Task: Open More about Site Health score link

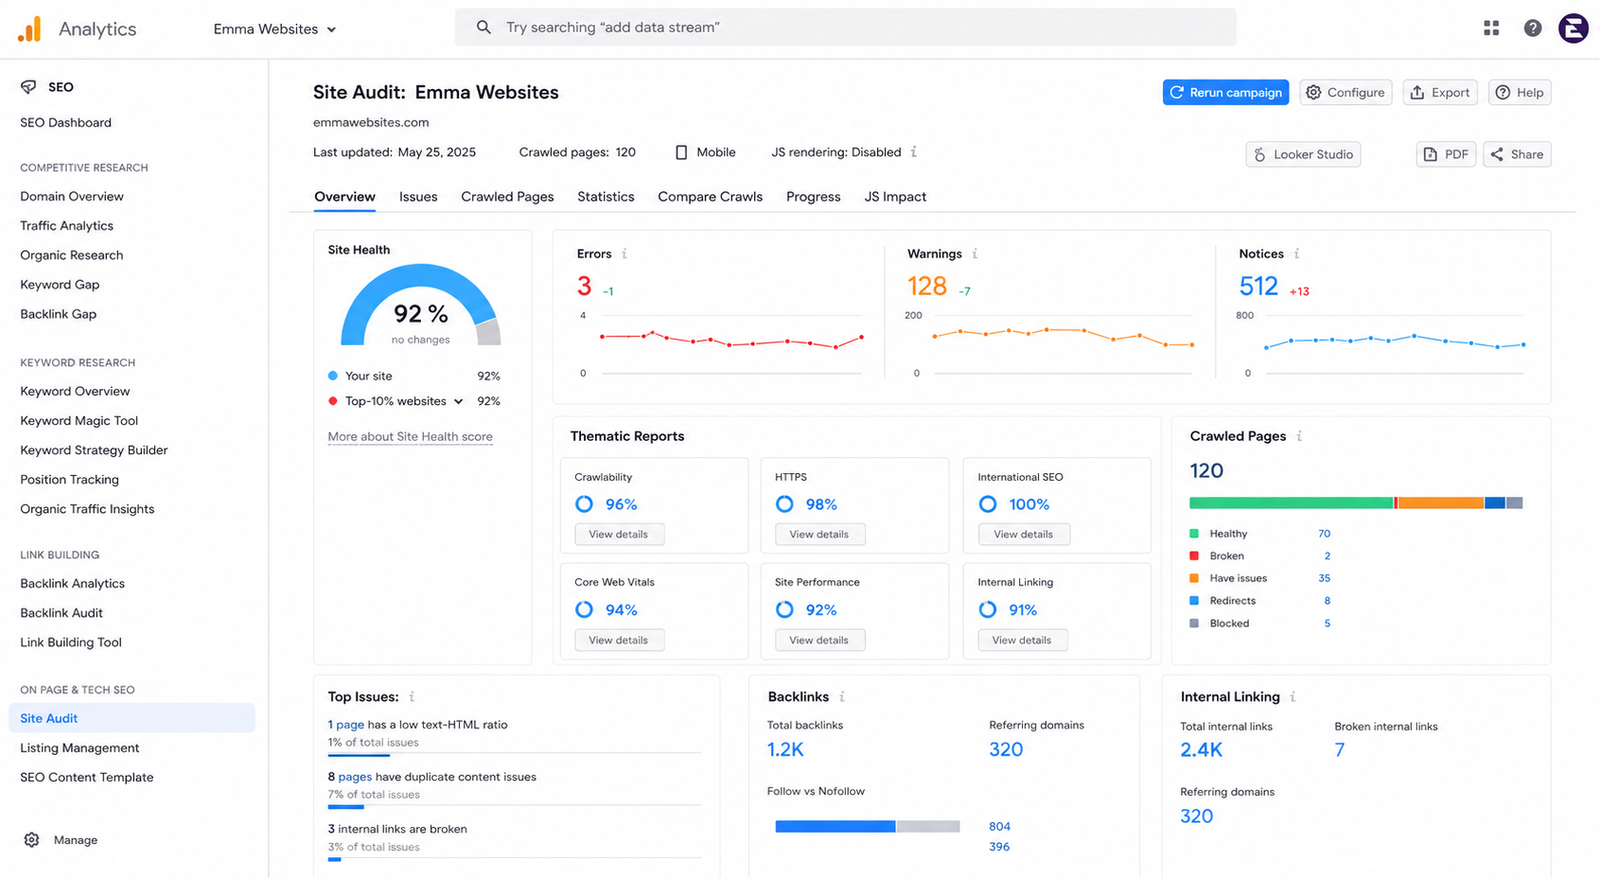Action: point(410,437)
